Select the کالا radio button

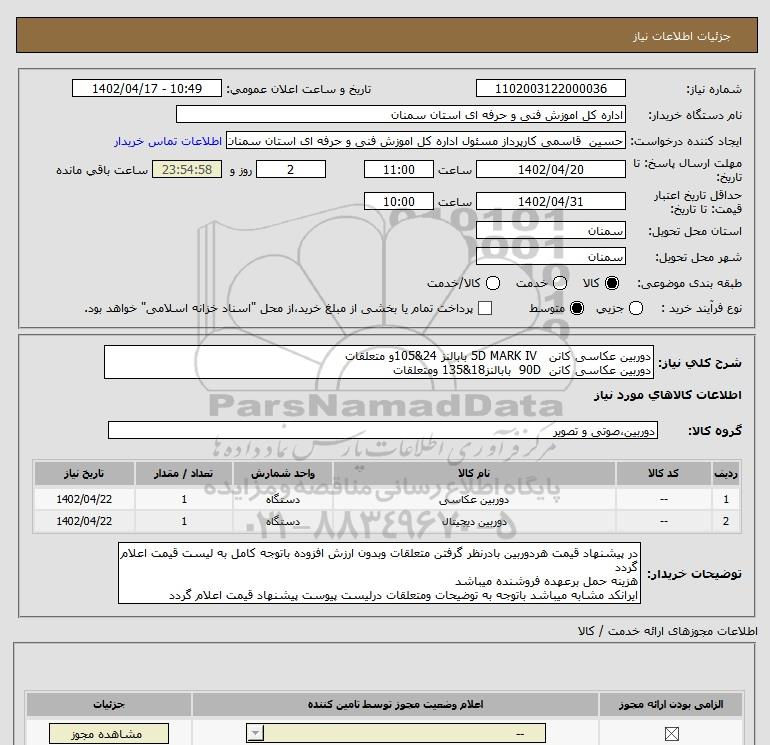612,283
